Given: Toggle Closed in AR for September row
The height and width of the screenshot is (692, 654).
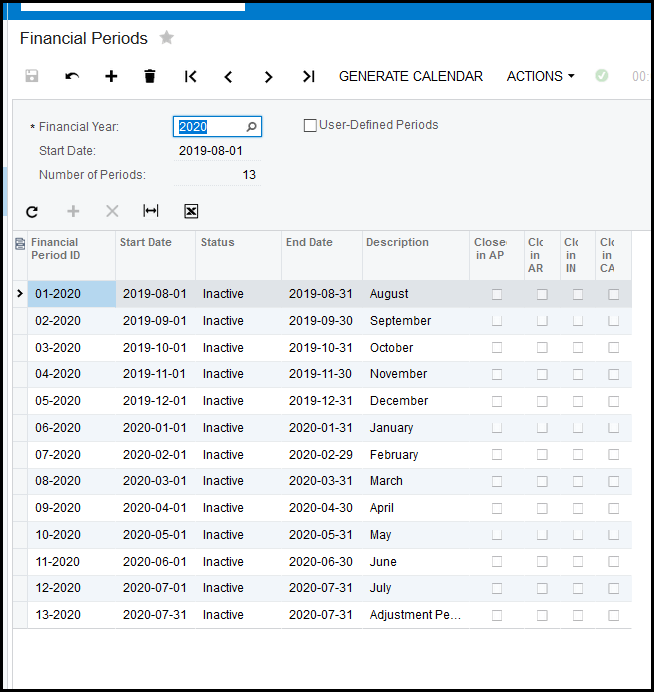Looking at the screenshot, I should (542, 321).
